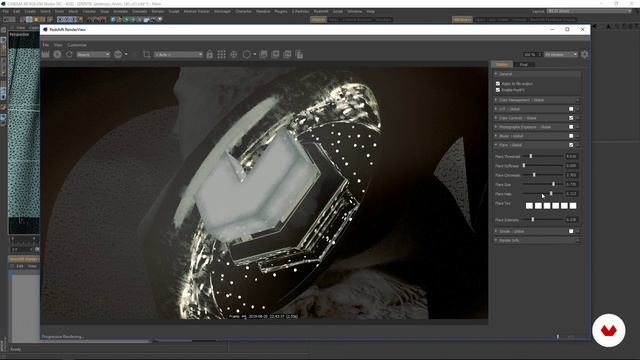Activate the render region crop tool

pyautogui.click(x=147, y=54)
